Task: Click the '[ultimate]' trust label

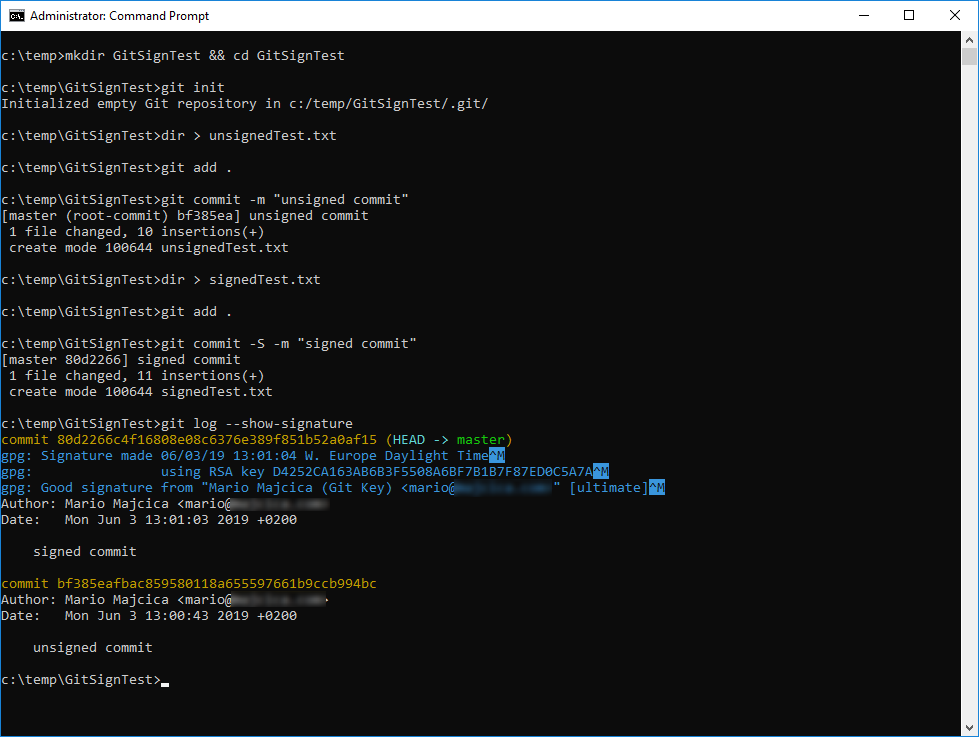Action: 609,488
